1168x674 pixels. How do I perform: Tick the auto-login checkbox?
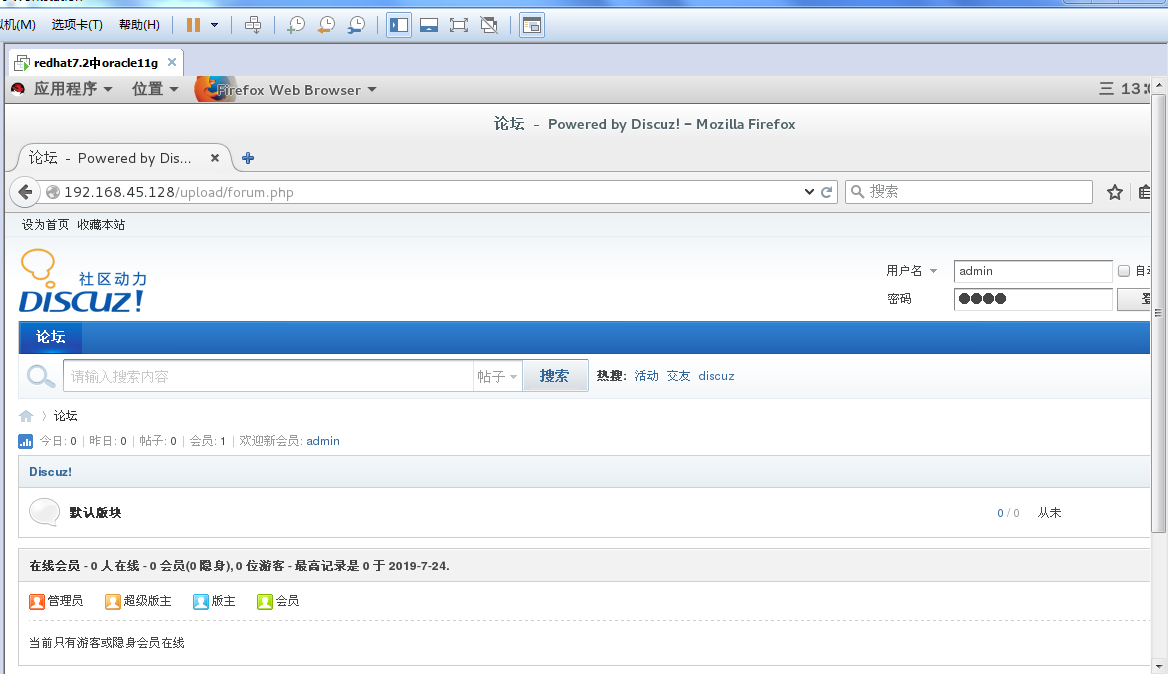[x=1124, y=271]
